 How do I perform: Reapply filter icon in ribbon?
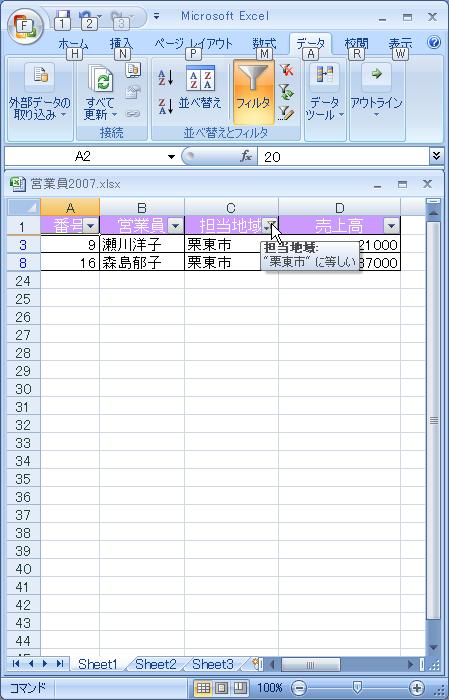pos(286,92)
